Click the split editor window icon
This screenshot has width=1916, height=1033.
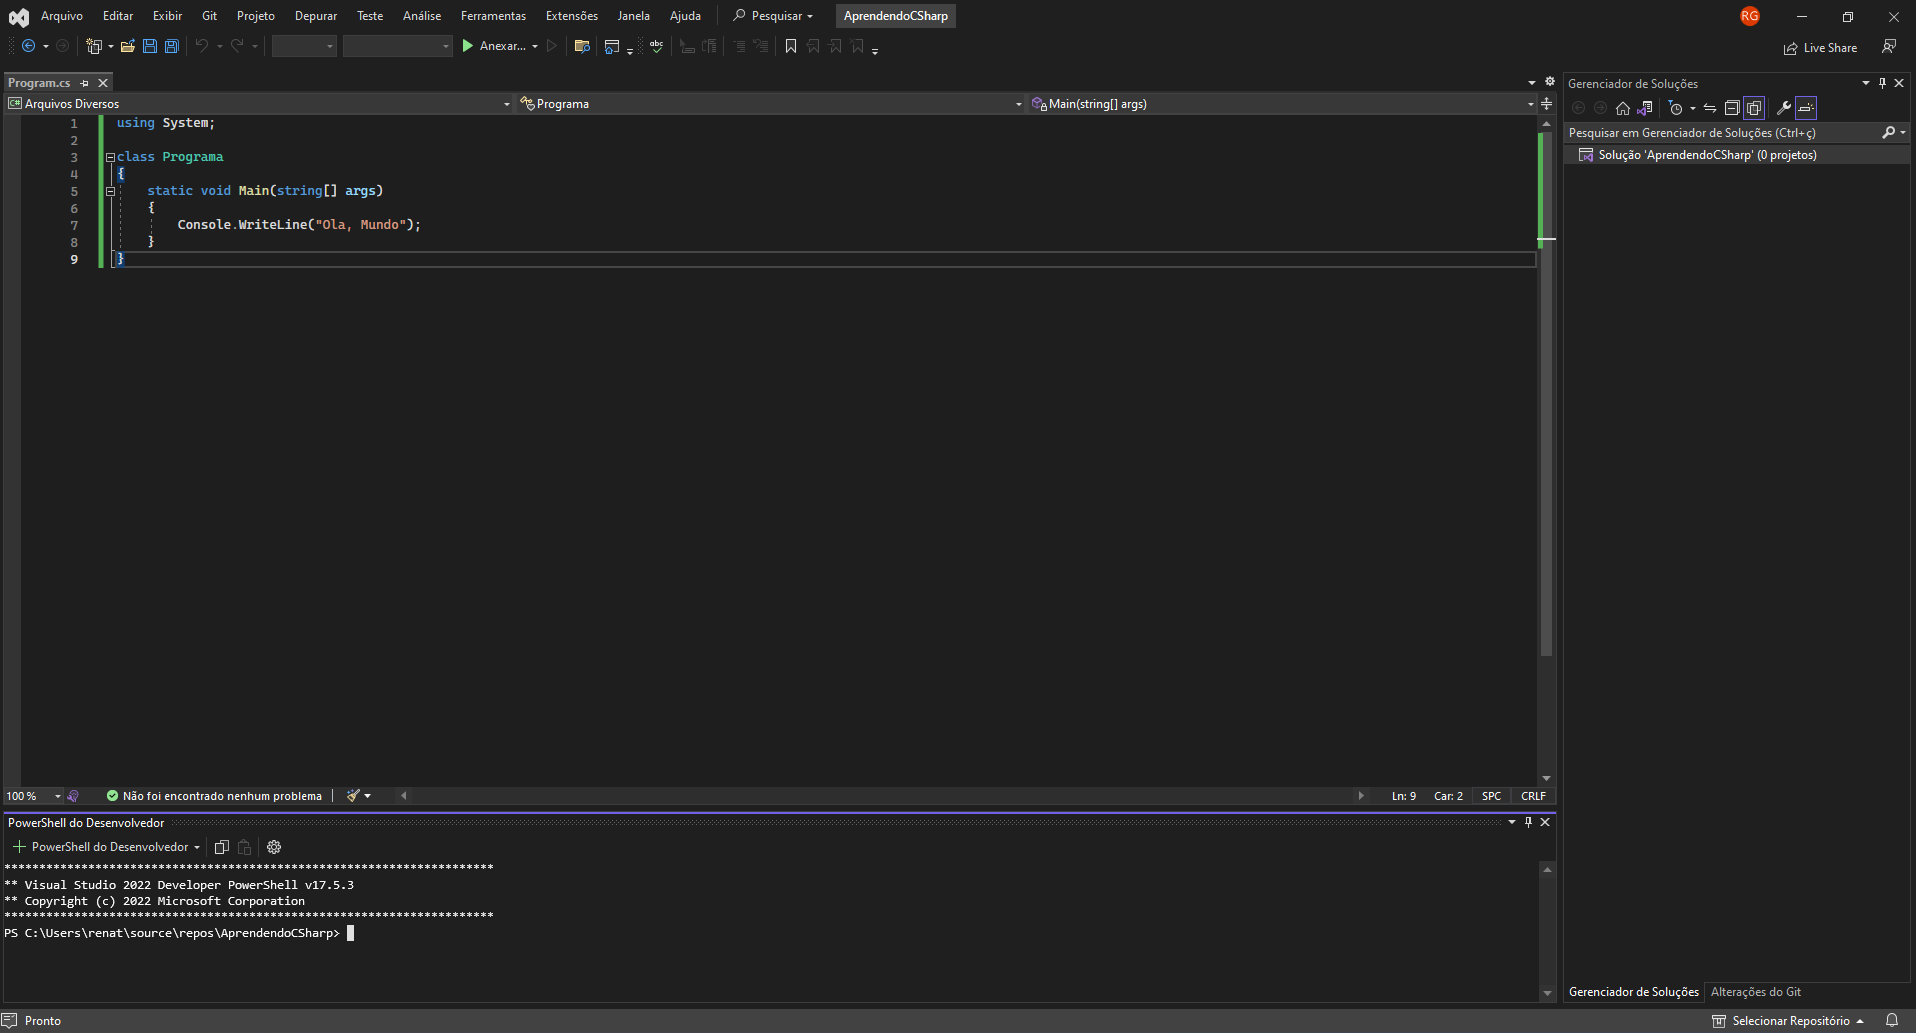coord(1547,104)
